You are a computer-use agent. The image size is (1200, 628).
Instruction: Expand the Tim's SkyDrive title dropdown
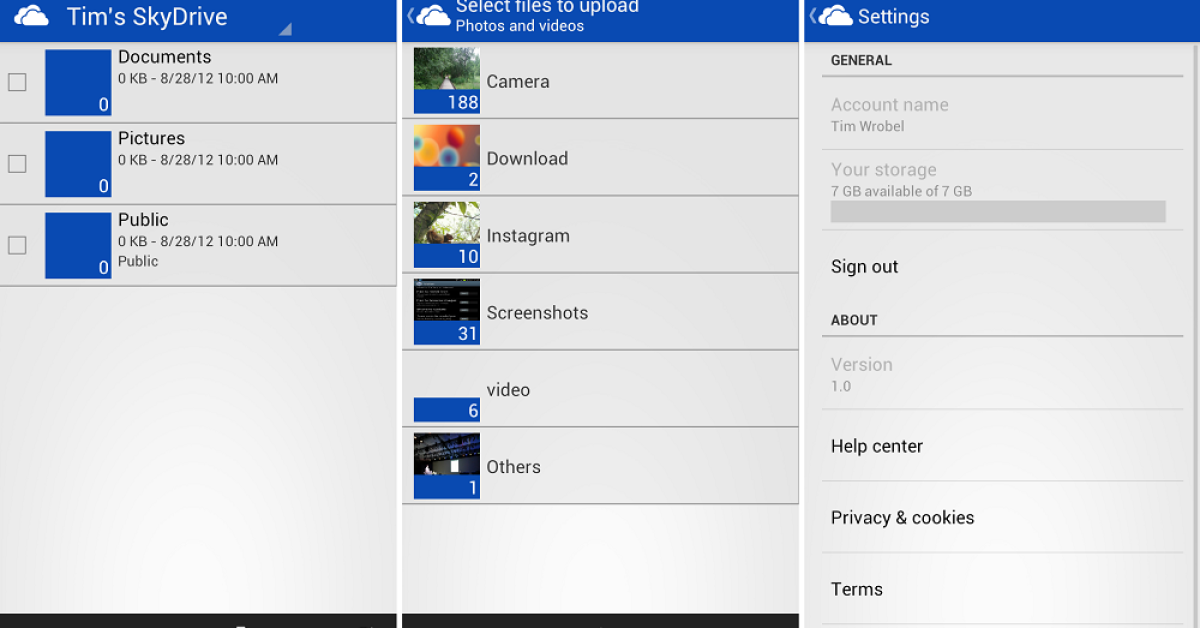coord(284,28)
